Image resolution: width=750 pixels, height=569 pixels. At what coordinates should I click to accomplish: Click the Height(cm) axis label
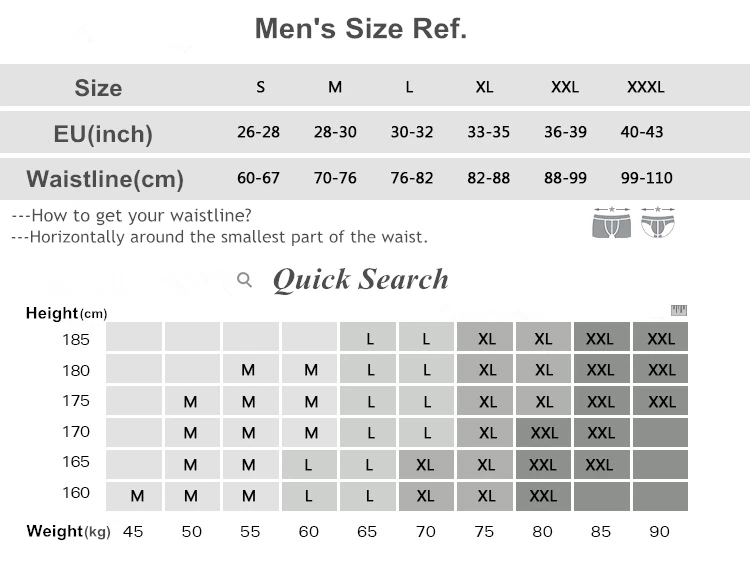66,313
